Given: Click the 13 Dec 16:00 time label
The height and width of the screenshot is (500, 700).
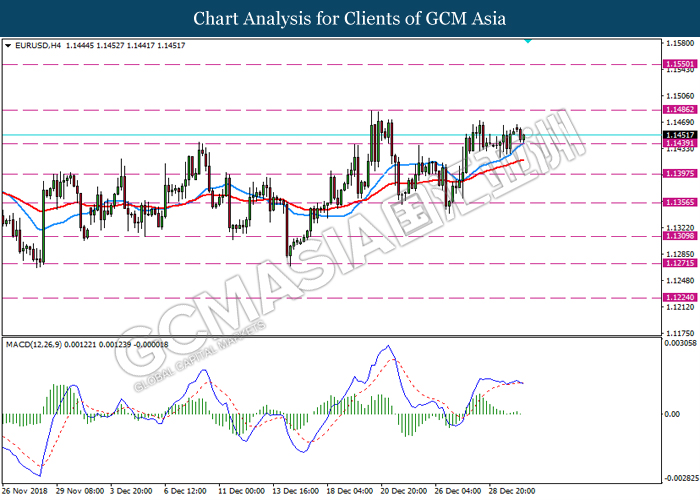Looking at the screenshot, I should 296,491.
